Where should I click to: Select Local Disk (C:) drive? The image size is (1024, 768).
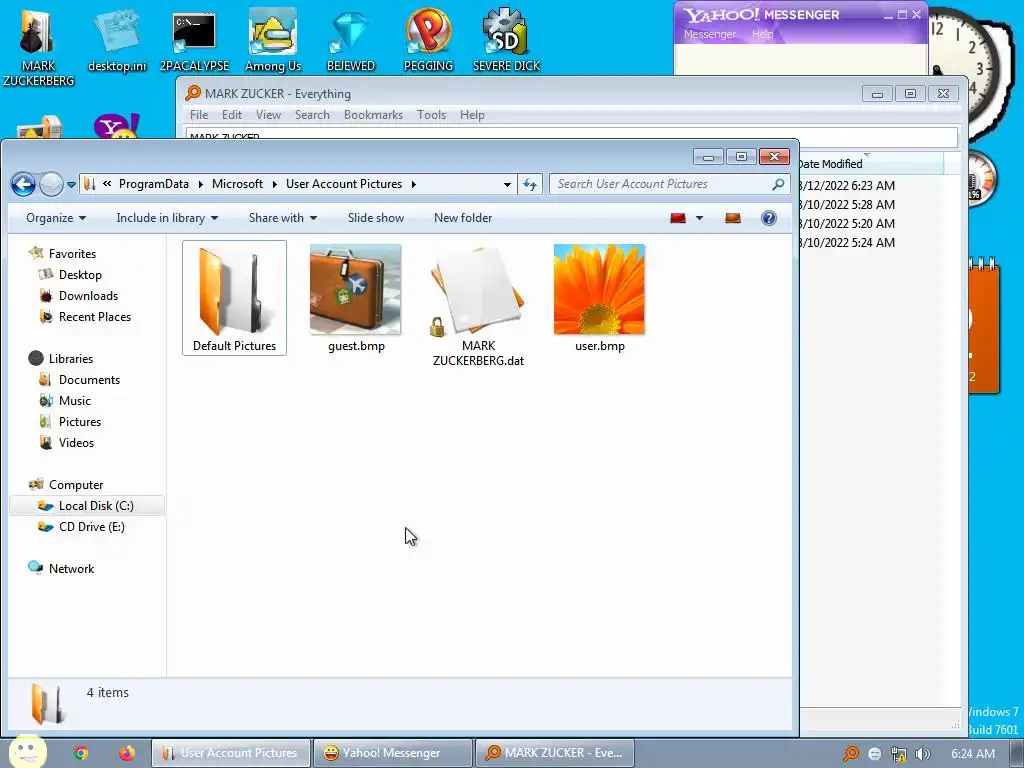[87, 505]
